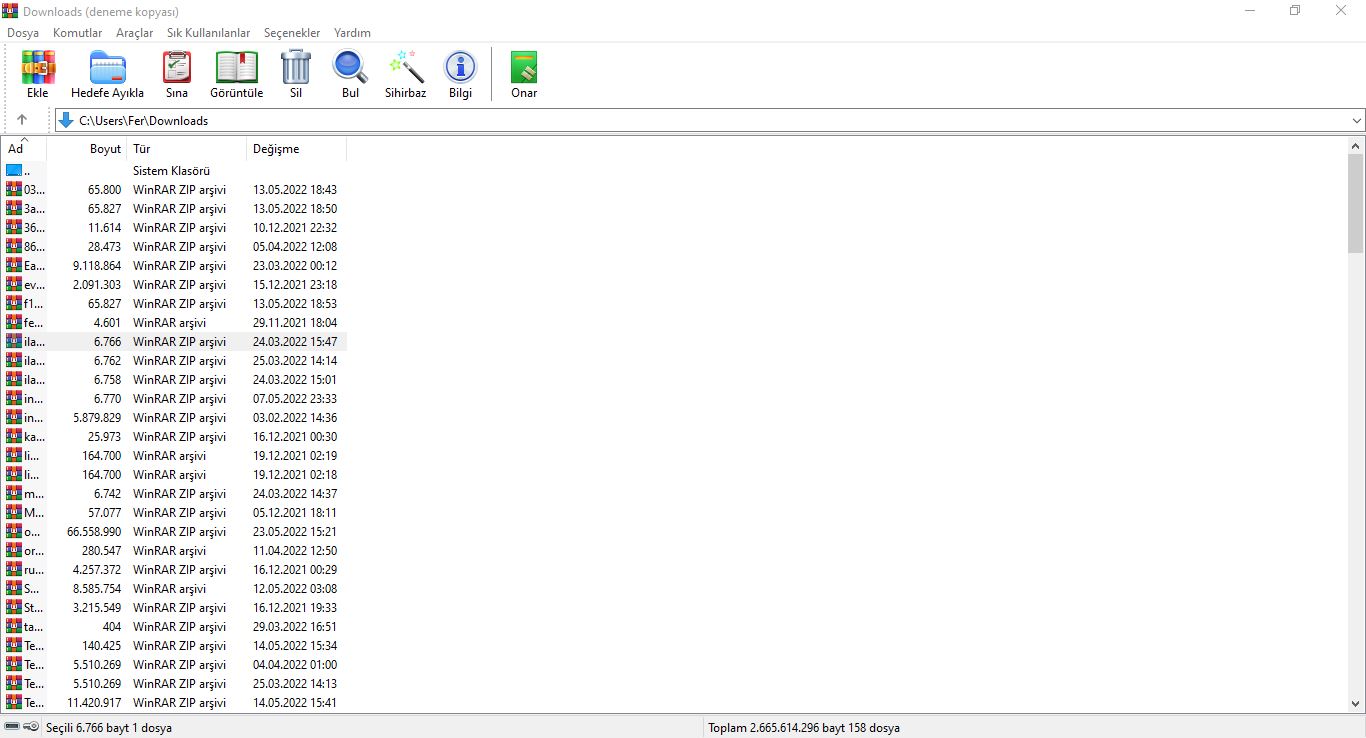Open the Bul search tool
This screenshot has width=1366, height=738.
[x=350, y=67]
